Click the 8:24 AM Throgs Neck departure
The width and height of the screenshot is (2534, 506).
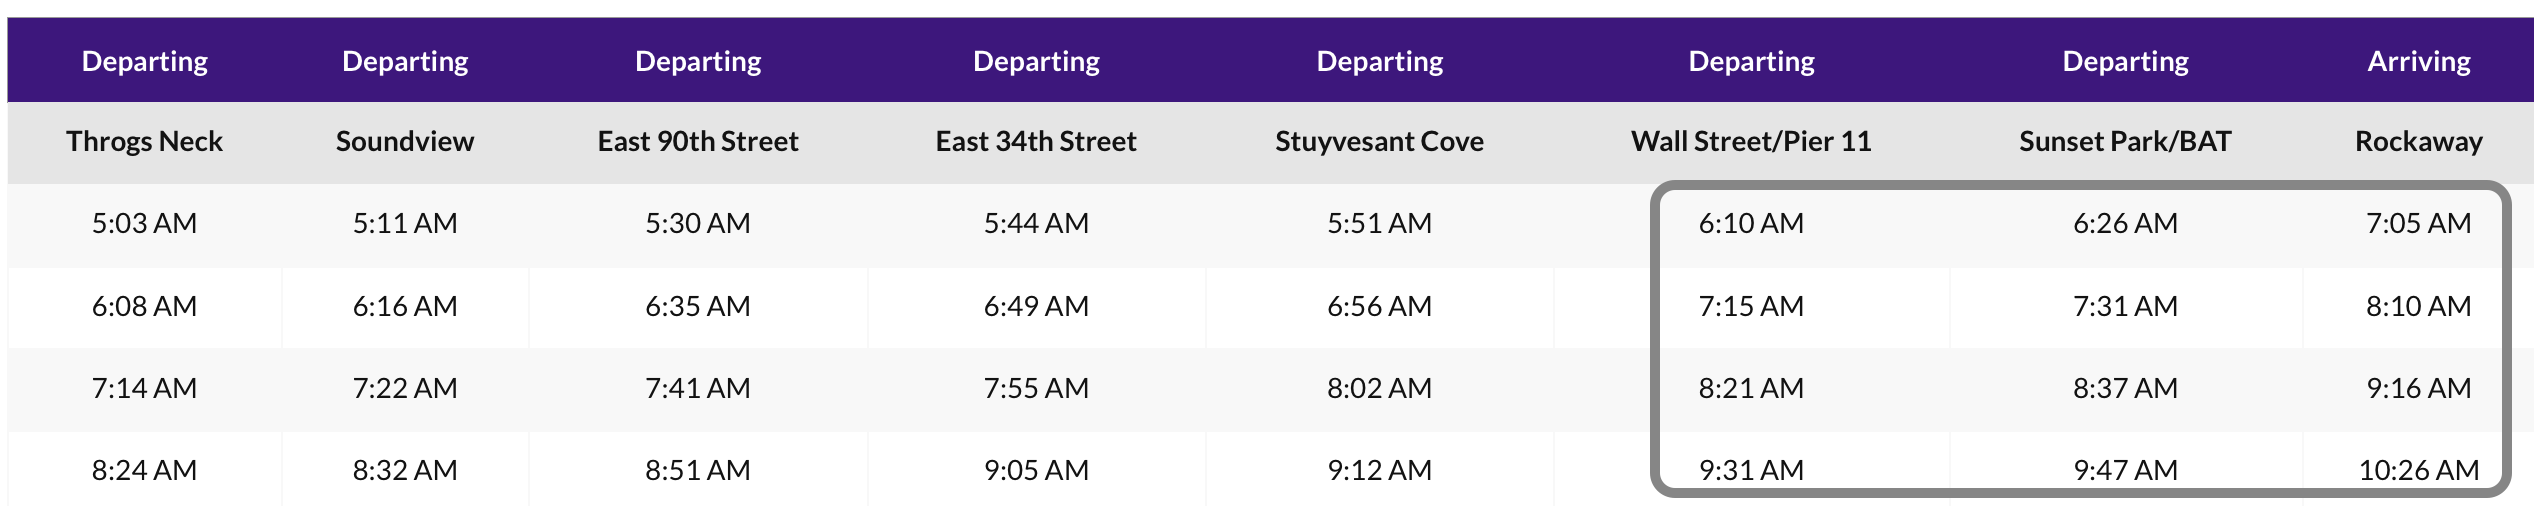(145, 470)
